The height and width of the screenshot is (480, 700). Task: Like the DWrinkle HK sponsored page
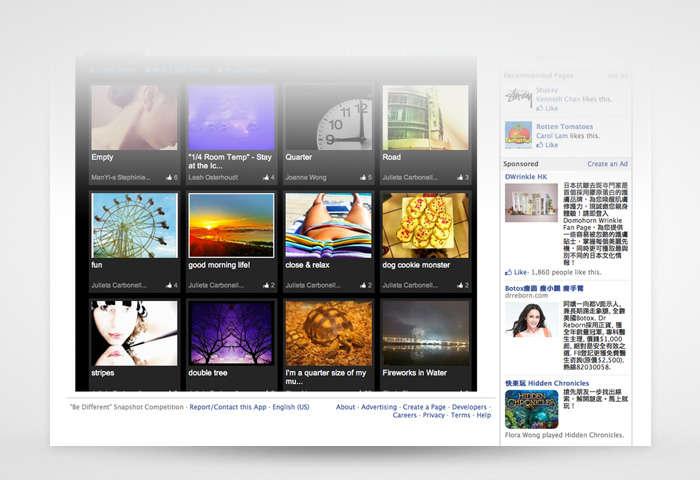pyautogui.click(x=516, y=272)
